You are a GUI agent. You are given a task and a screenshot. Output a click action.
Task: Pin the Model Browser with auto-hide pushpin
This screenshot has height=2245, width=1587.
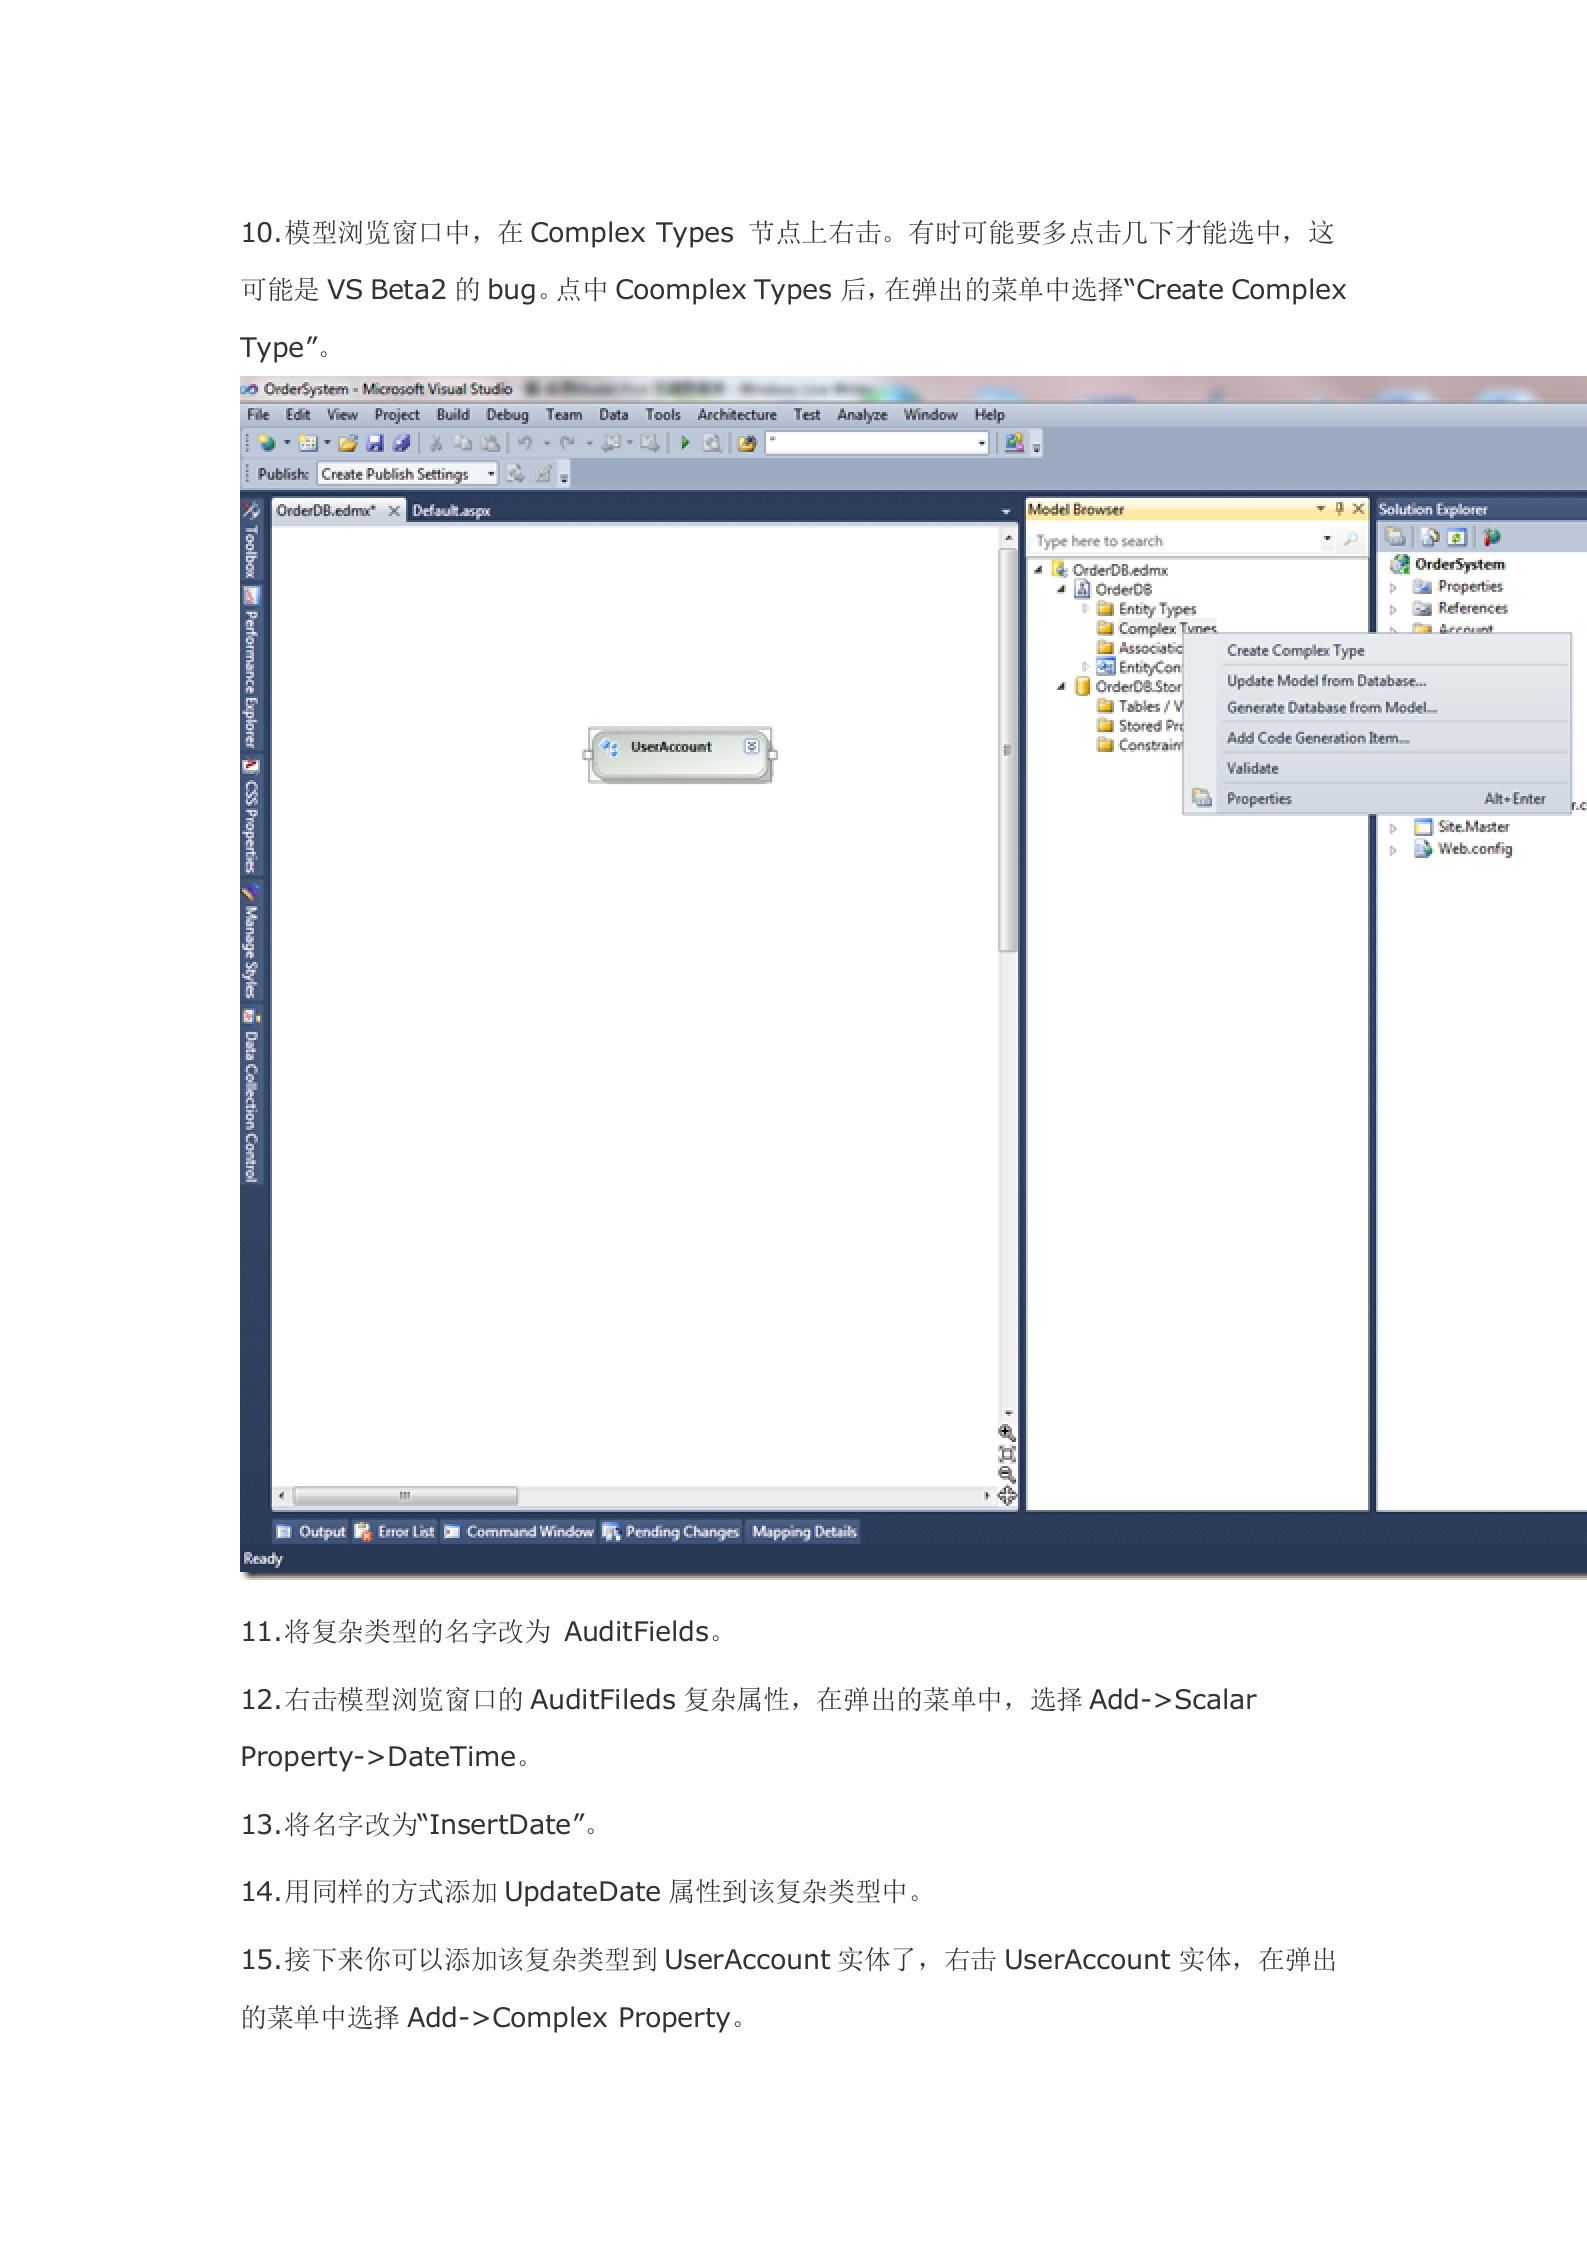[x=1340, y=509]
